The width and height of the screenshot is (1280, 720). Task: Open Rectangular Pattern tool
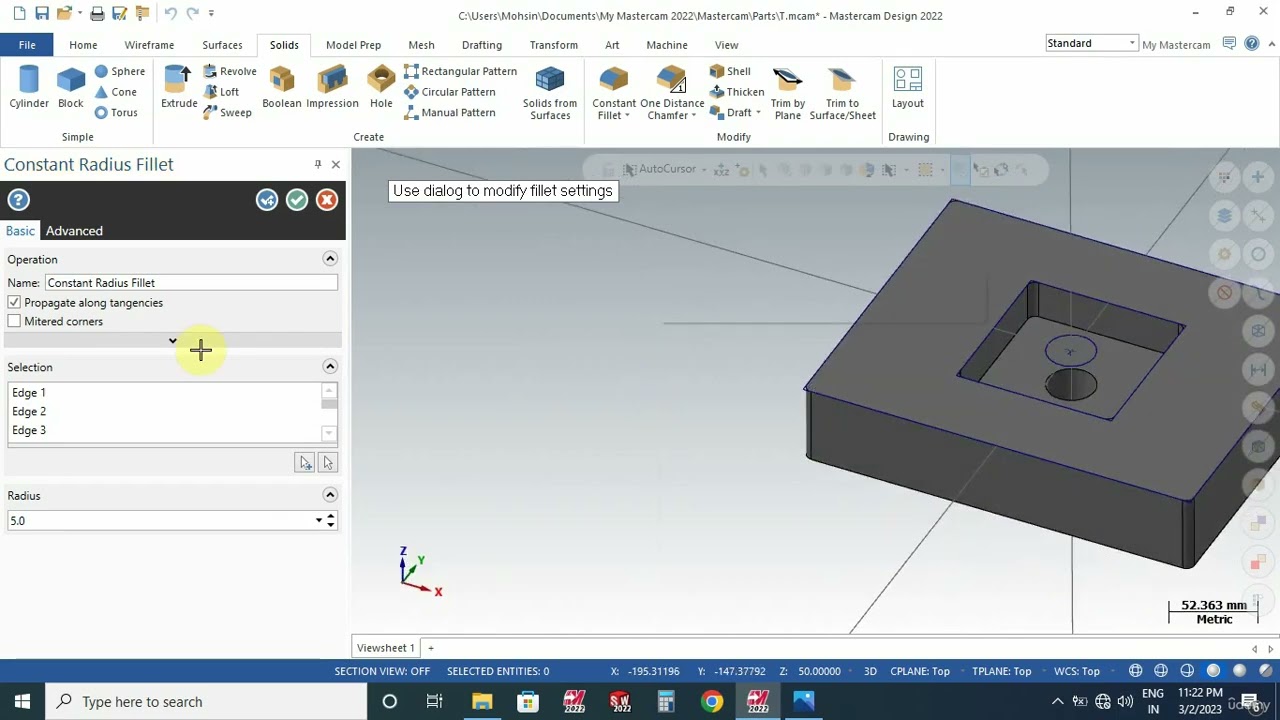(460, 71)
